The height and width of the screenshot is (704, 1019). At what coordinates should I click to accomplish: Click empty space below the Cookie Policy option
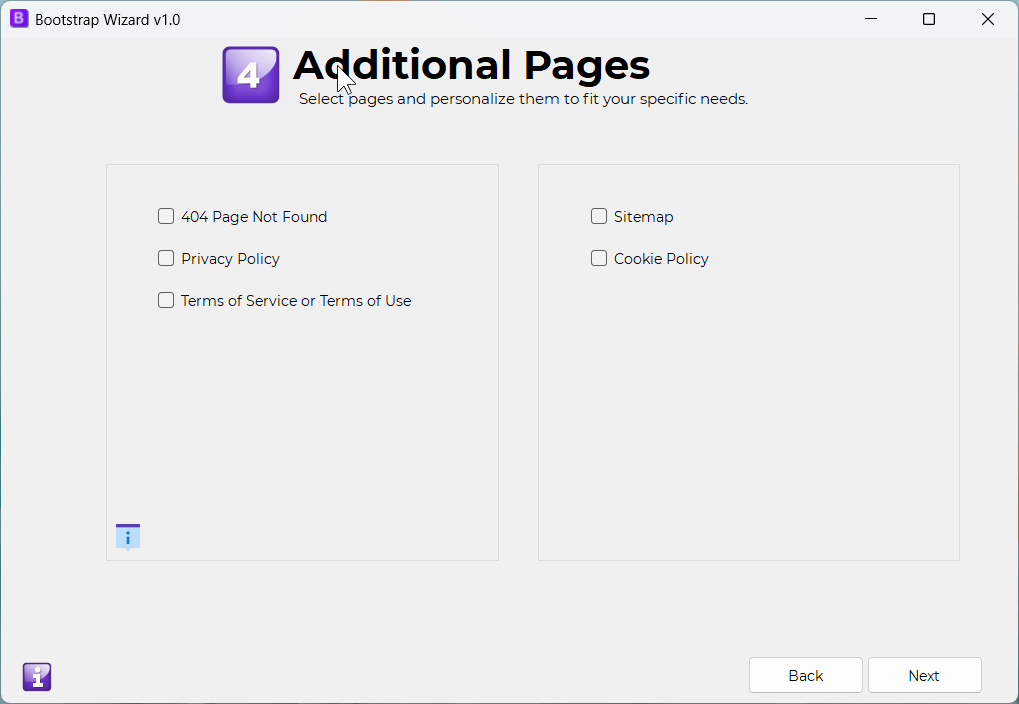748,410
